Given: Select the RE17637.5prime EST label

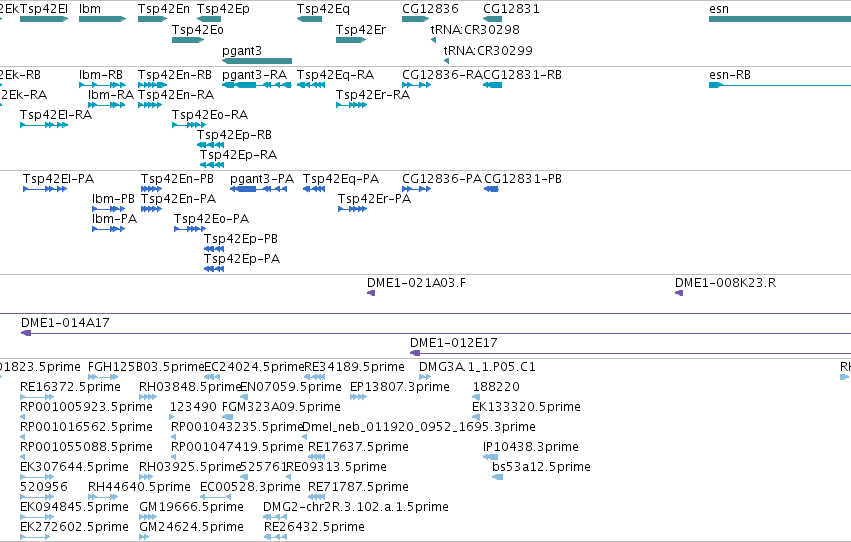Looking at the screenshot, I should coord(358,447).
